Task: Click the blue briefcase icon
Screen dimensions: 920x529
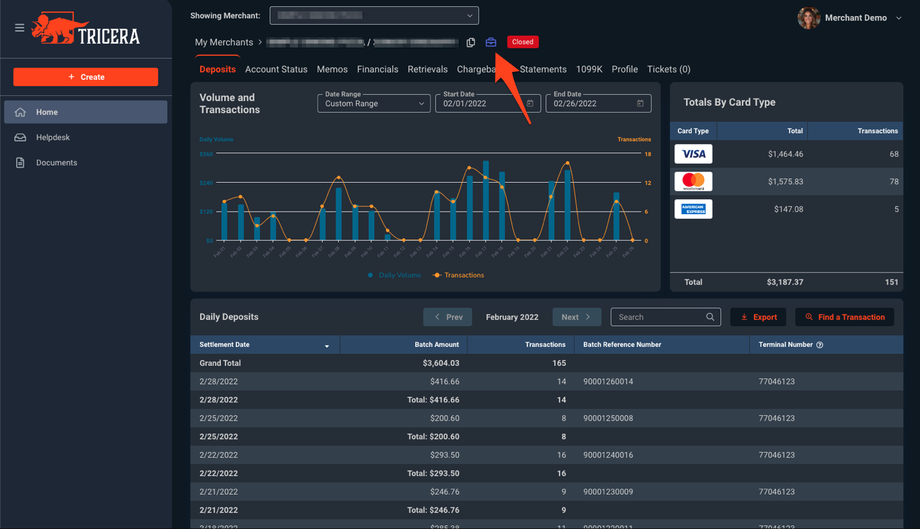Action: [x=491, y=42]
